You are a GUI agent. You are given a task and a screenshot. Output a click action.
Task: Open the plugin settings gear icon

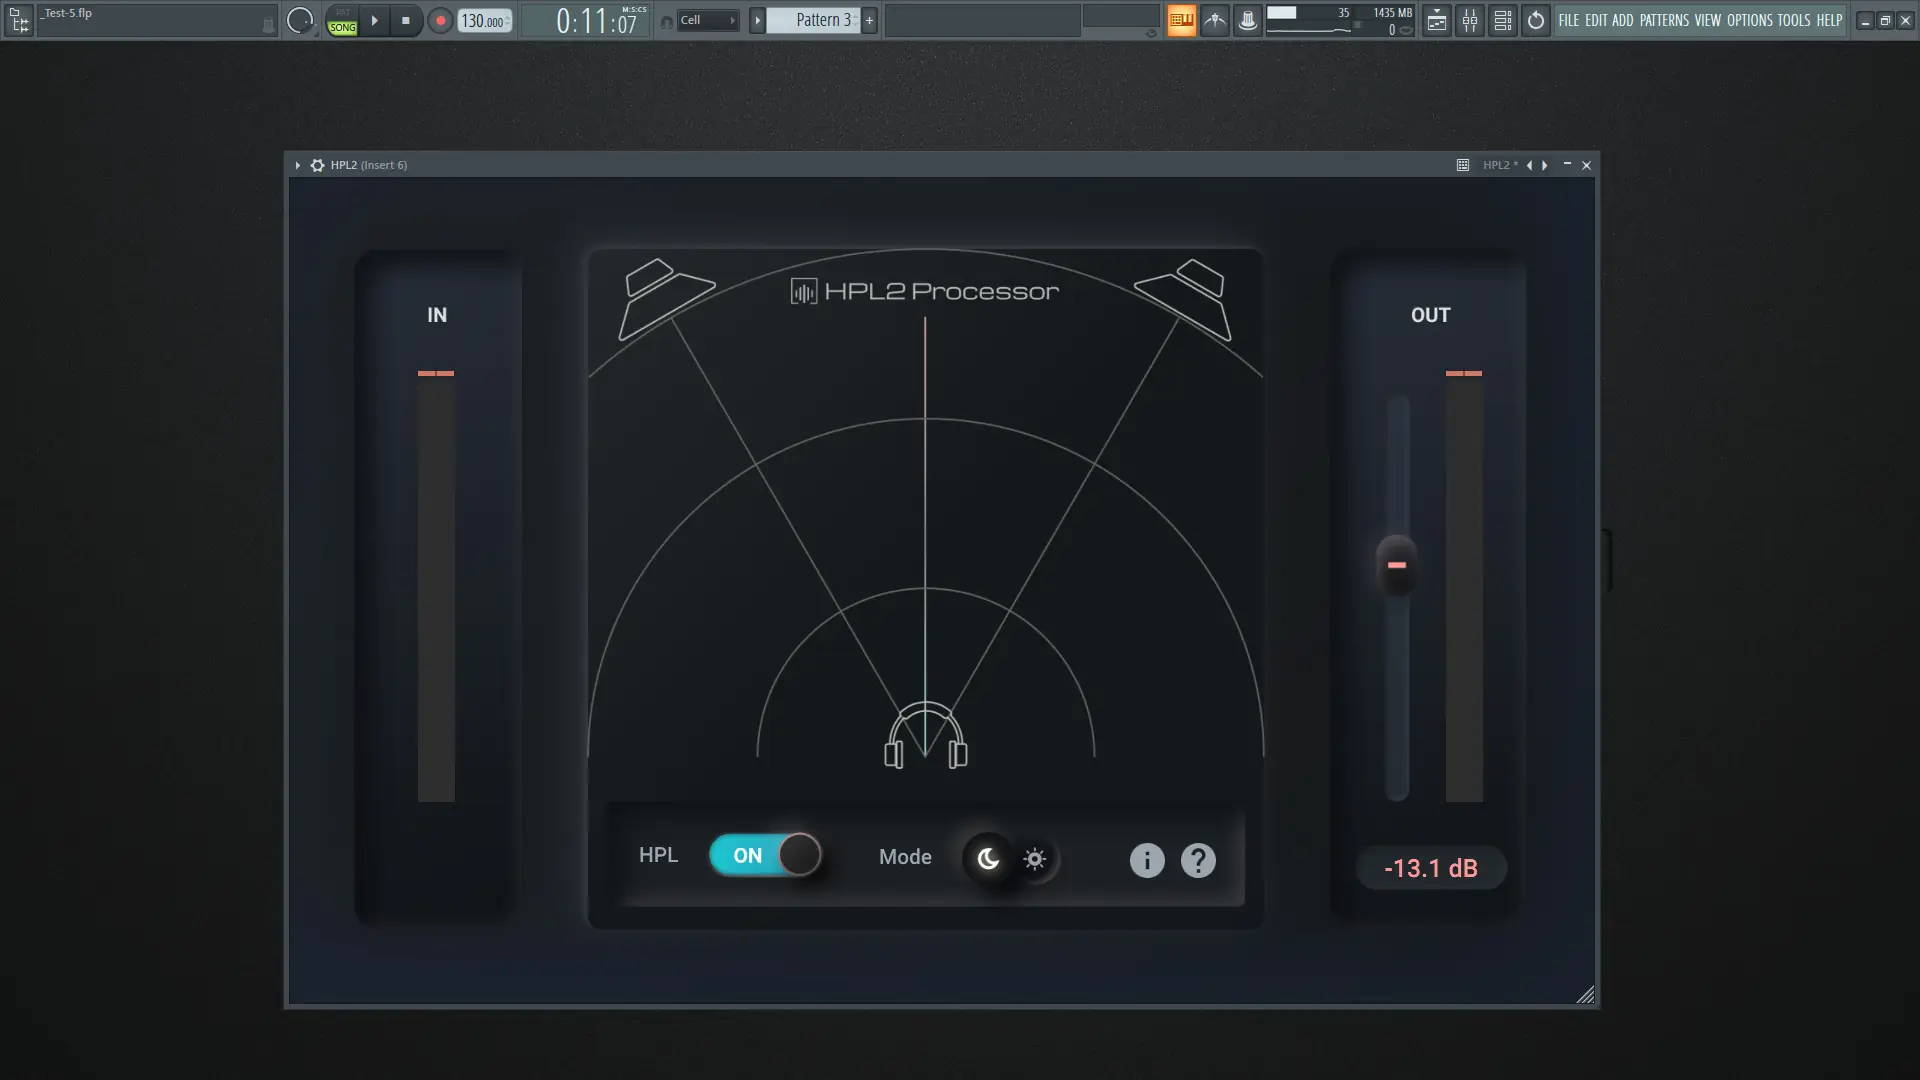coord(317,165)
